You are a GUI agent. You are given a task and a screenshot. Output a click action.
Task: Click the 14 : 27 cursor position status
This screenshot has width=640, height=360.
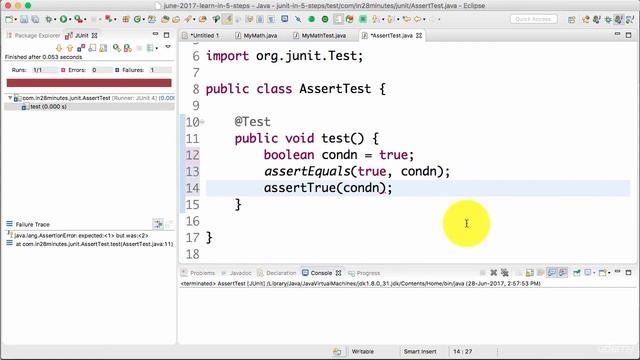coord(462,351)
